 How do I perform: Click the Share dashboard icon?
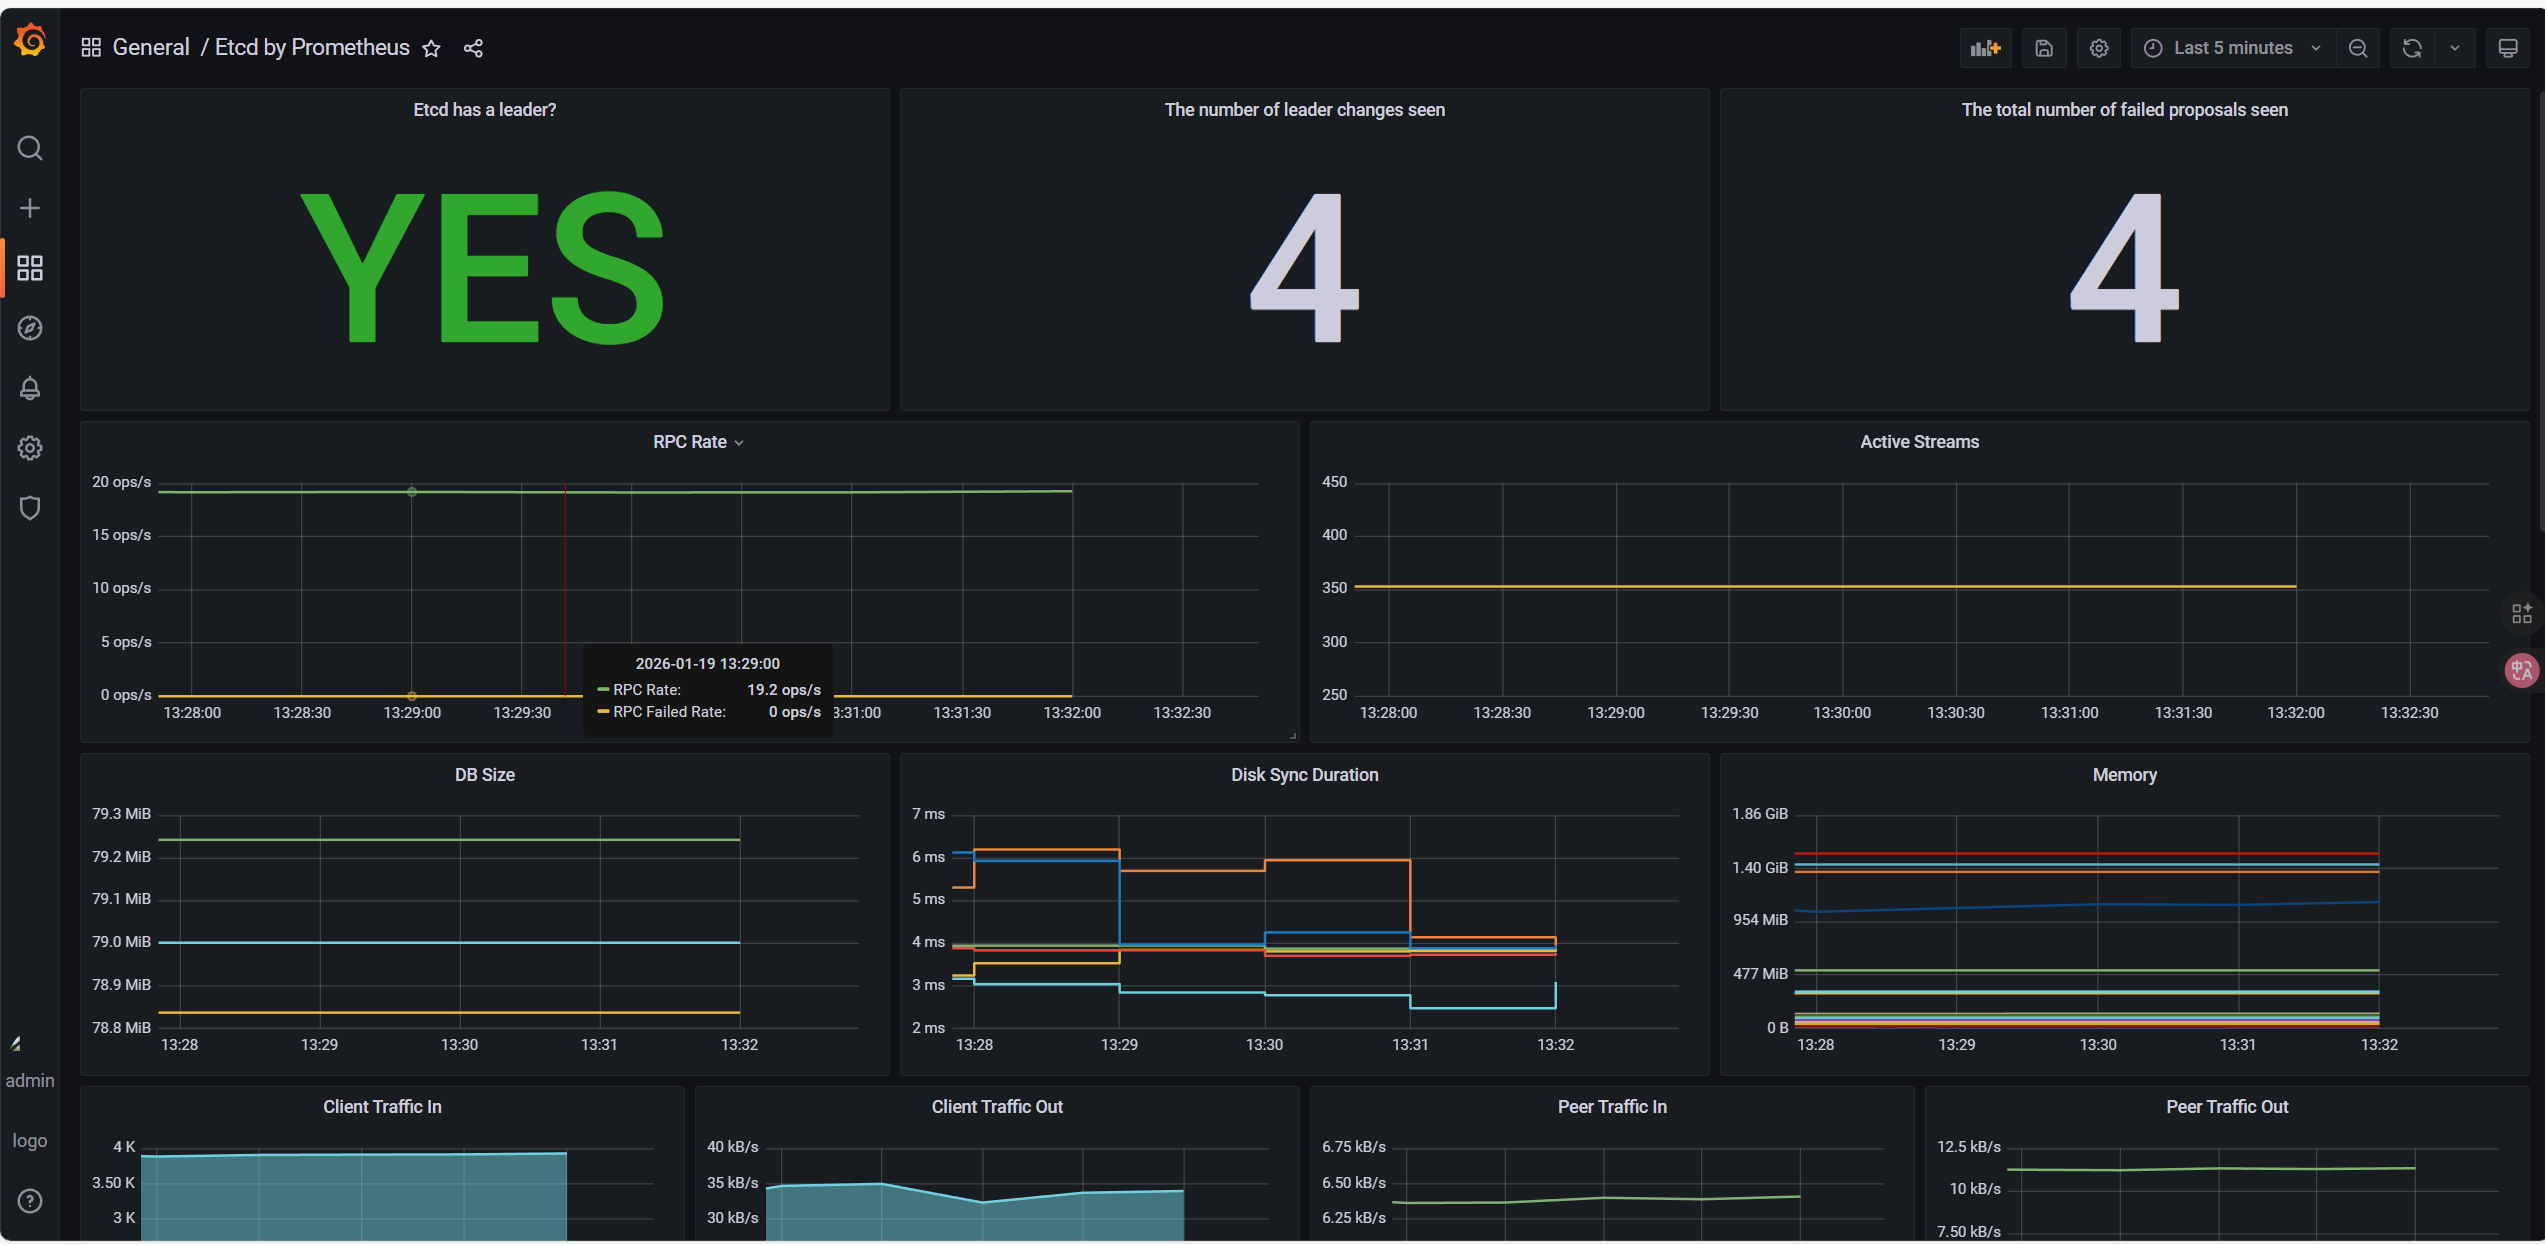[473, 48]
